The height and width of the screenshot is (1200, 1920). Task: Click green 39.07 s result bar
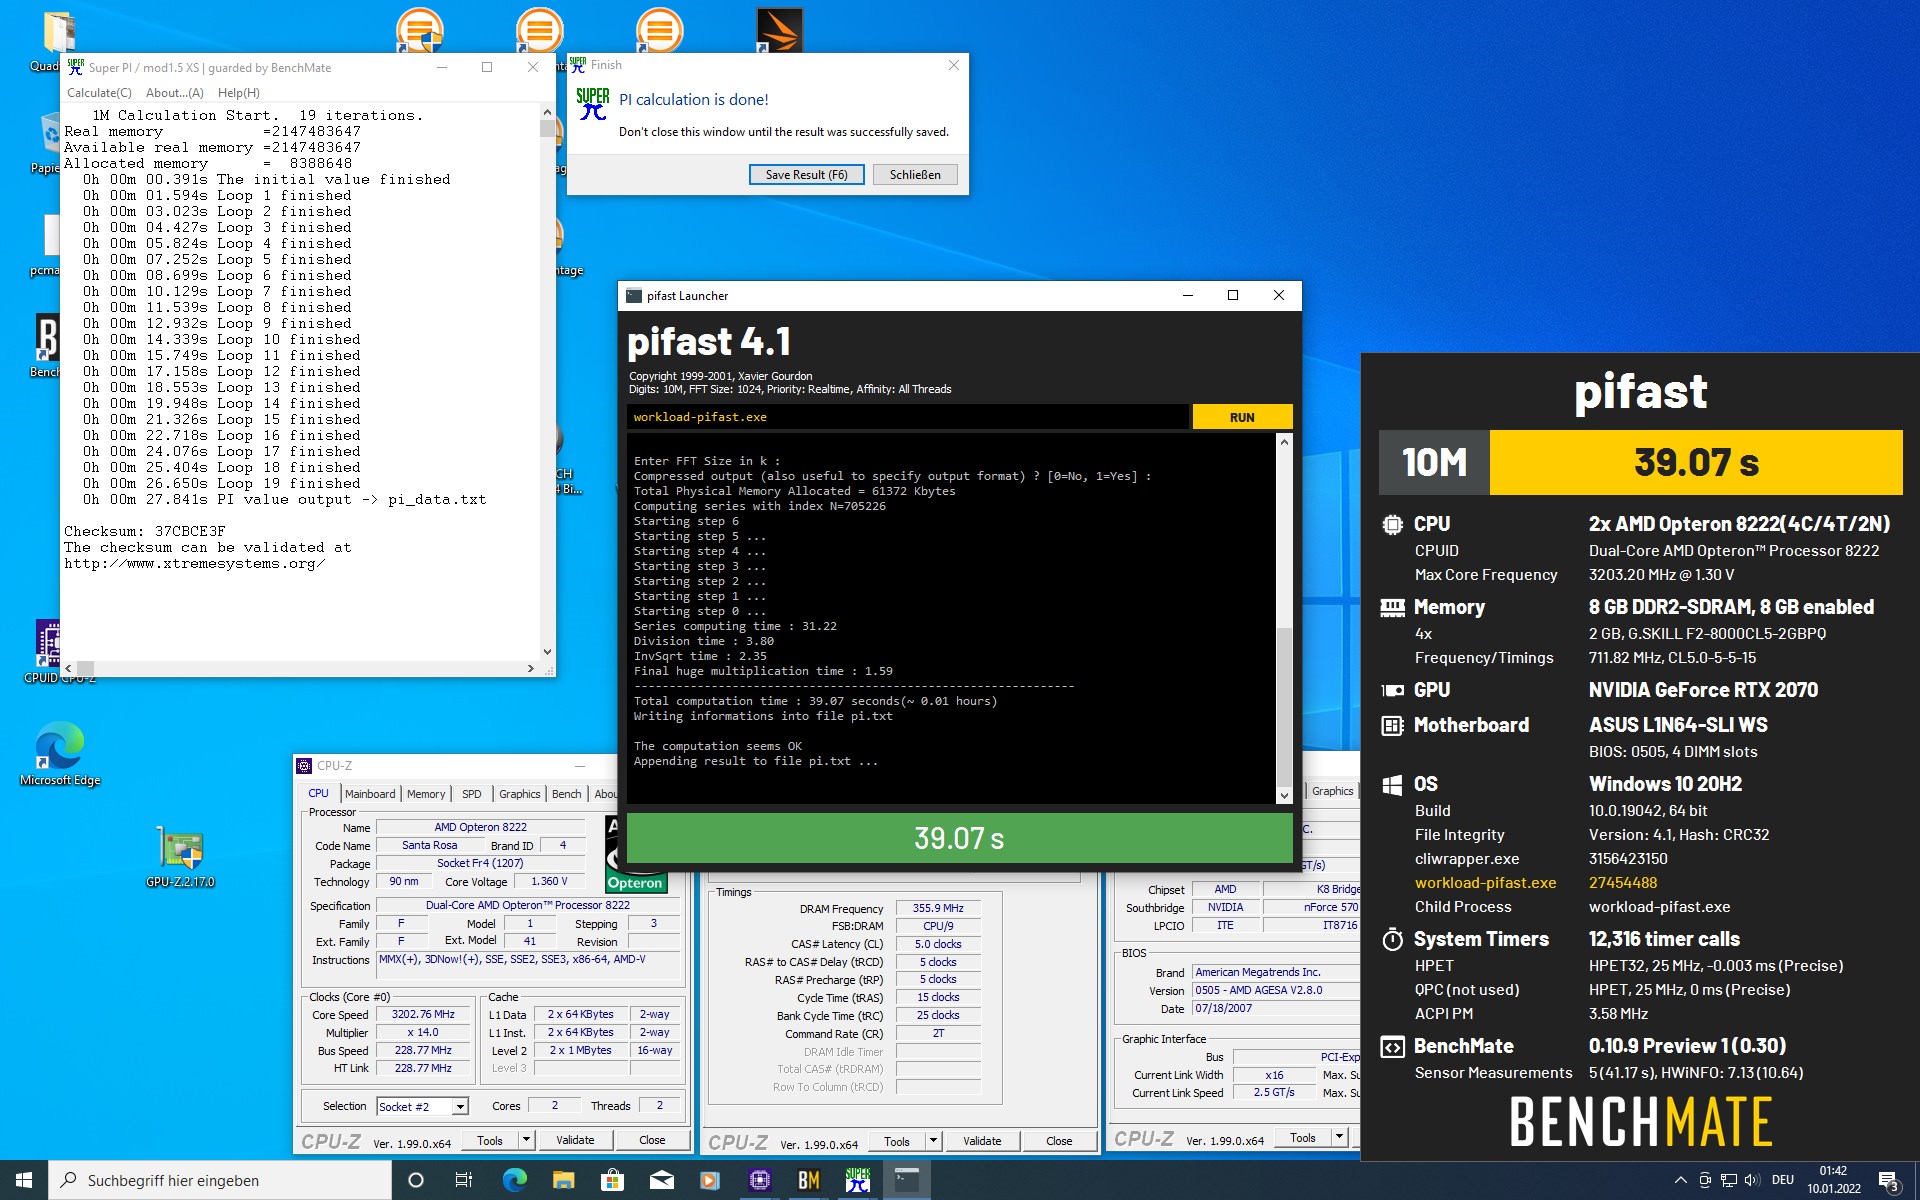point(959,838)
